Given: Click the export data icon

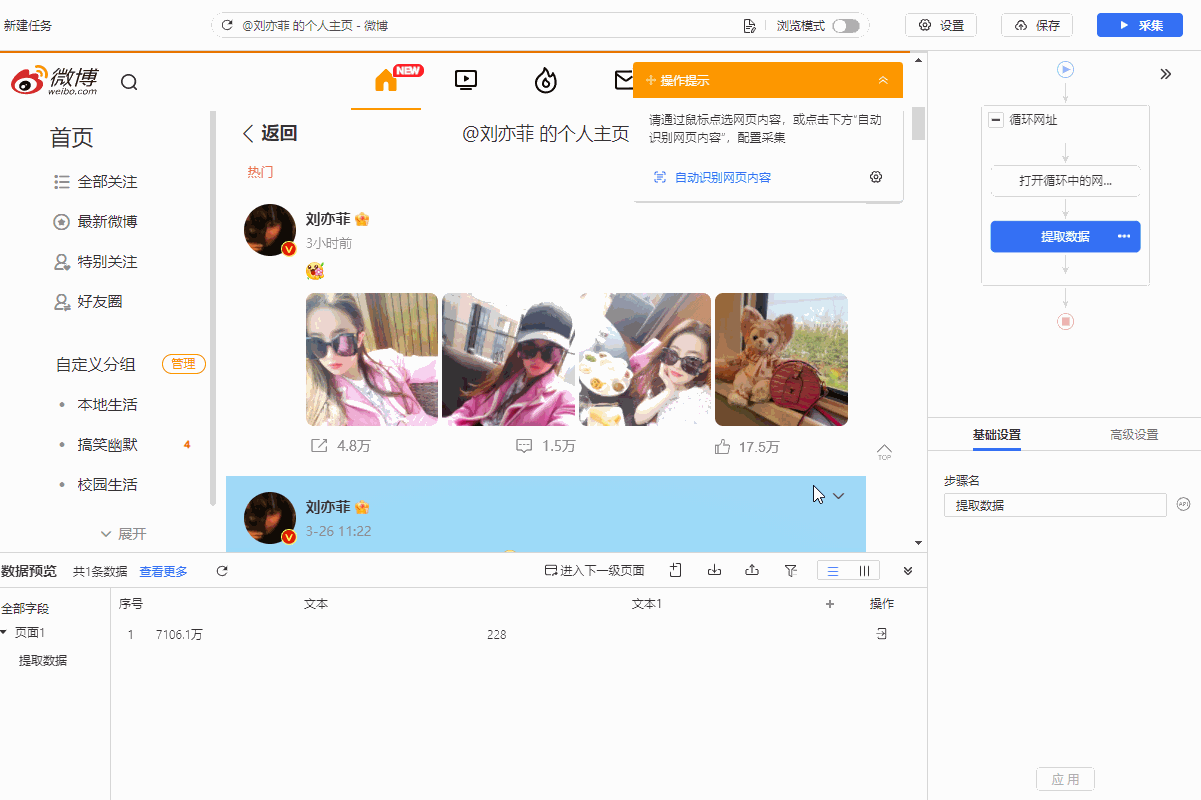Looking at the screenshot, I should [752, 571].
